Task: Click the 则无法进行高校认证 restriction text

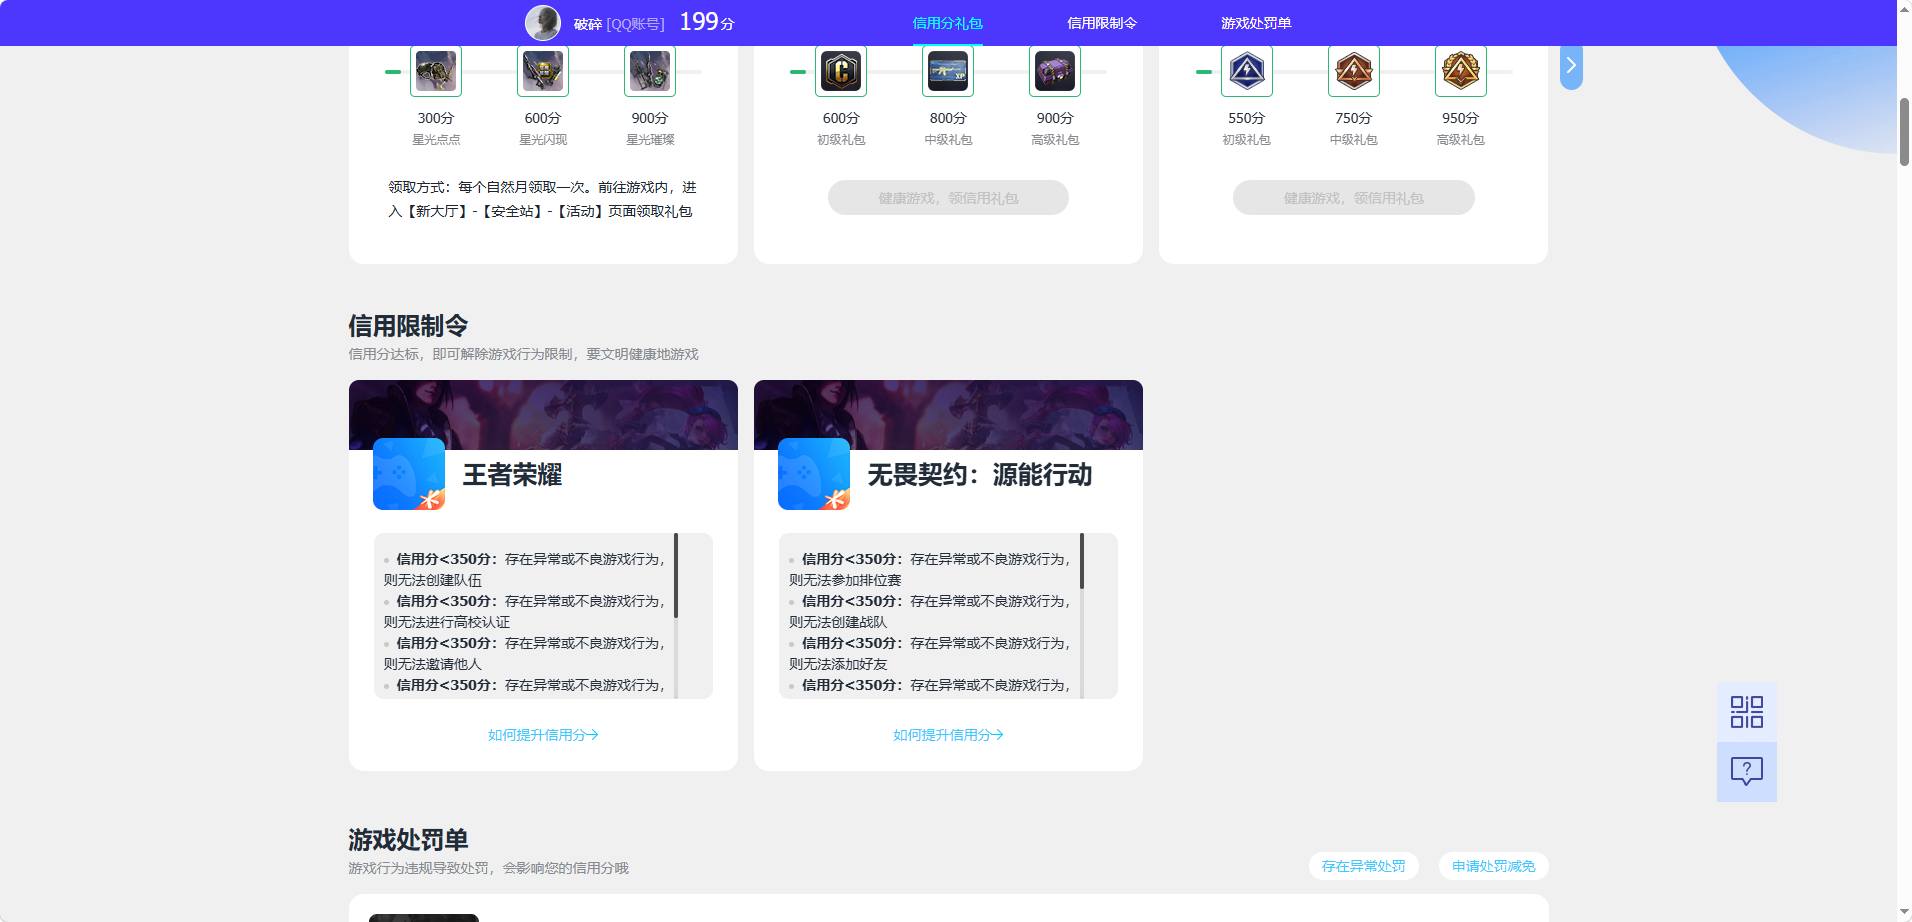Action: coord(447,622)
